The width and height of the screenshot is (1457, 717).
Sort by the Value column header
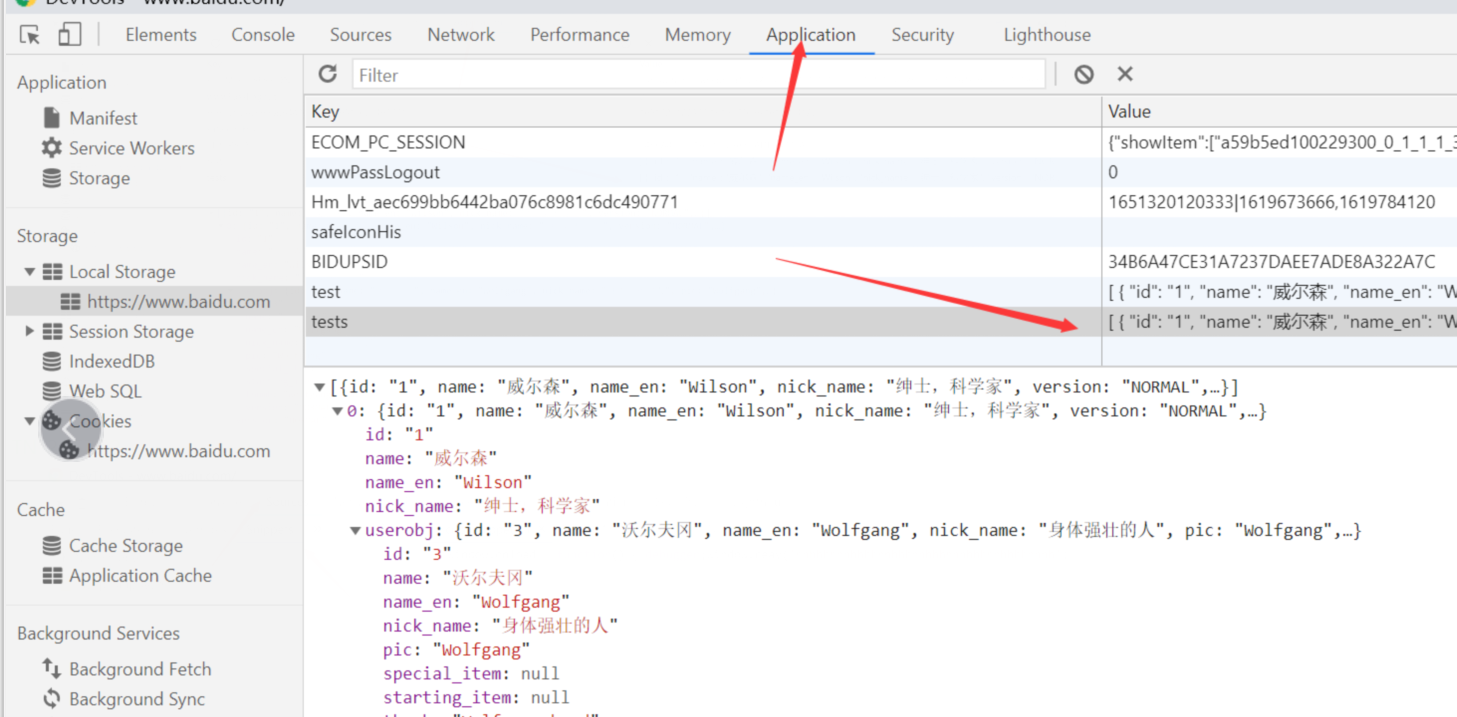point(1279,112)
